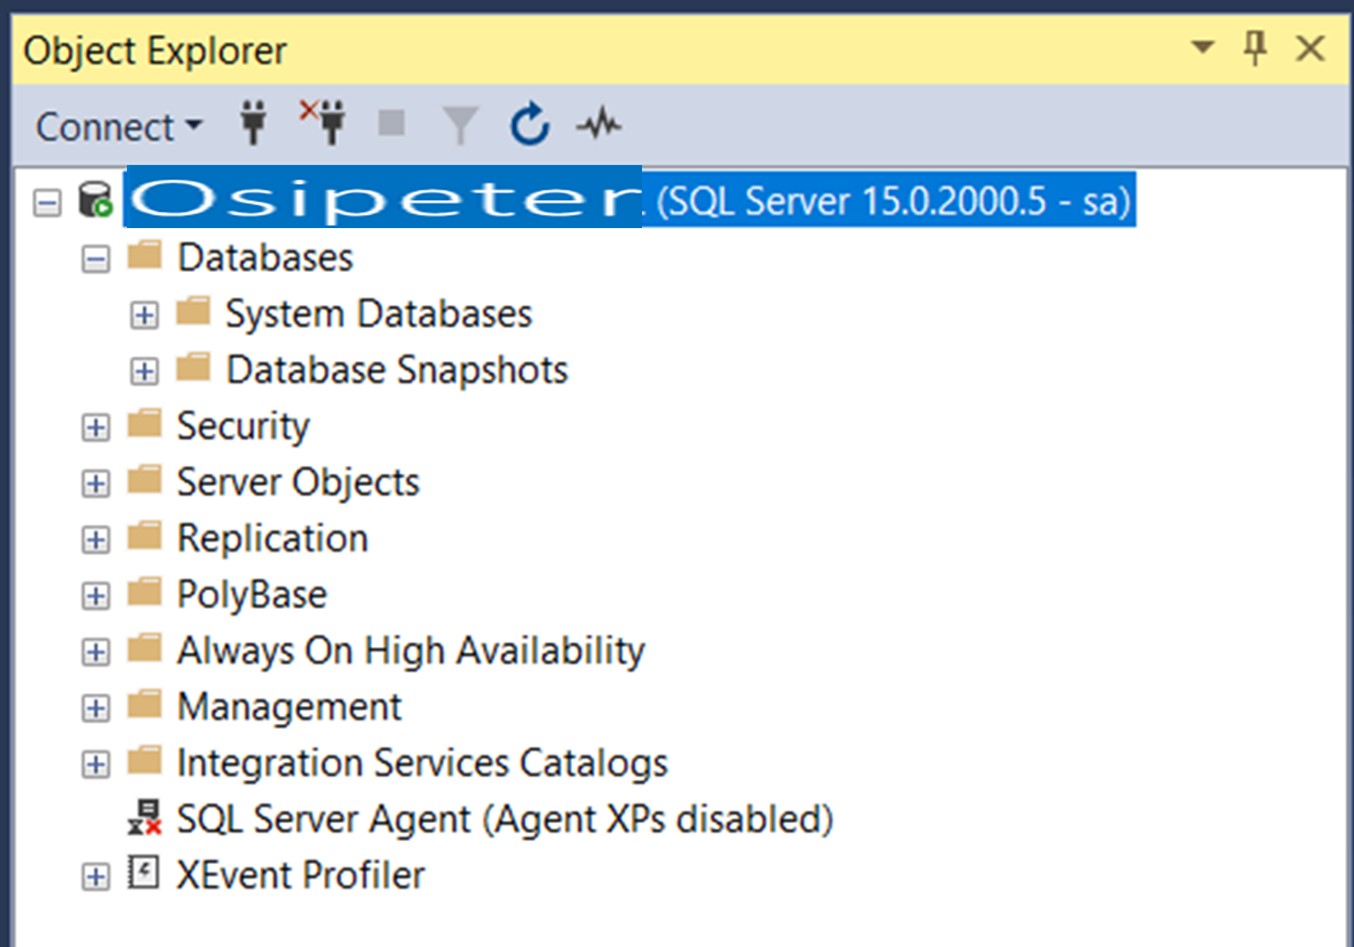Viewport: 1354px width, 947px height.
Task: Click the Security folder icon
Action: [x=145, y=423]
